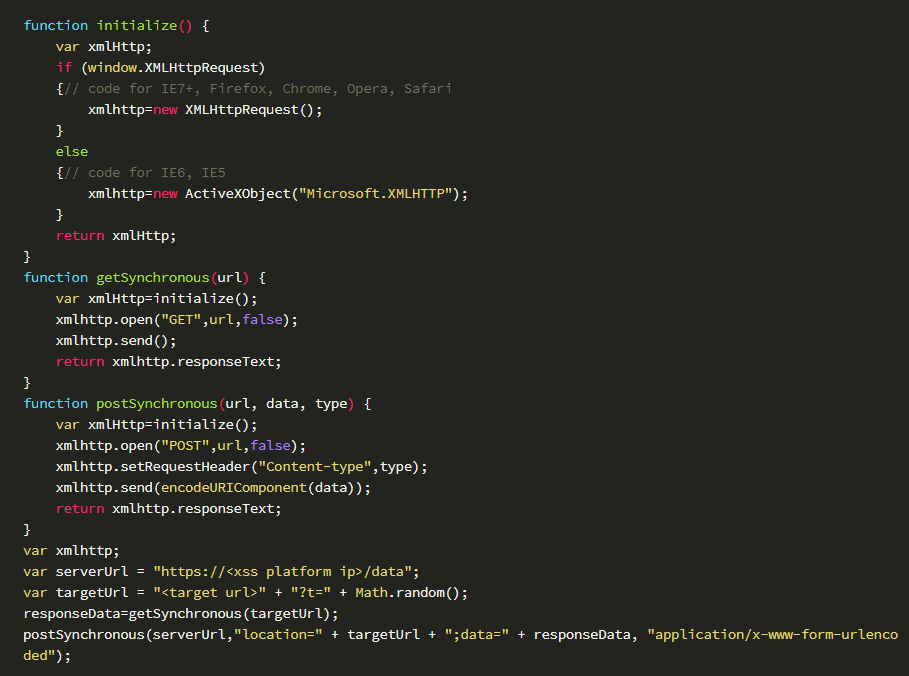Click the "Content-type" string
The height and width of the screenshot is (676, 909).
point(315,467)
